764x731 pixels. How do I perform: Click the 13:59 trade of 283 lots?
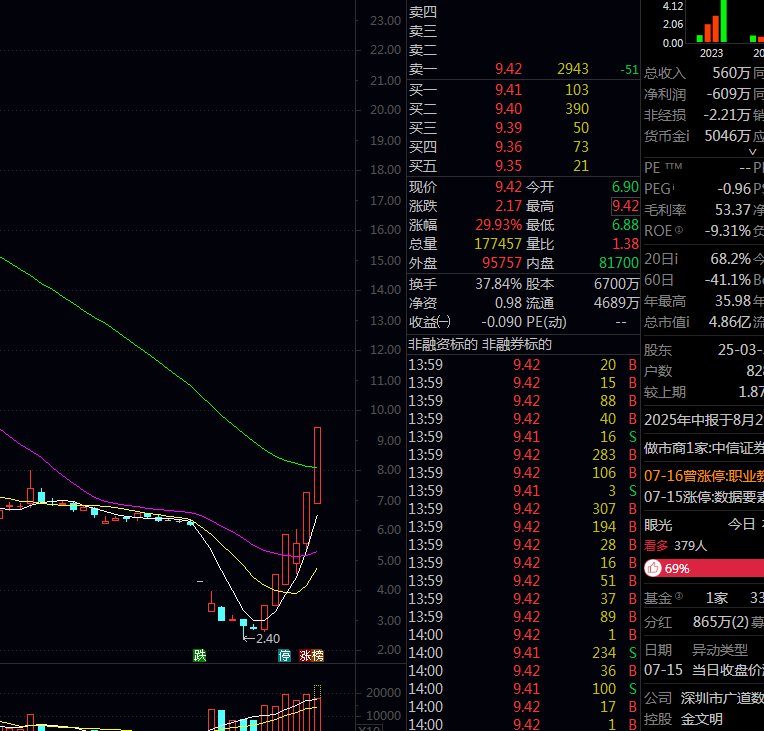point(523,455)
